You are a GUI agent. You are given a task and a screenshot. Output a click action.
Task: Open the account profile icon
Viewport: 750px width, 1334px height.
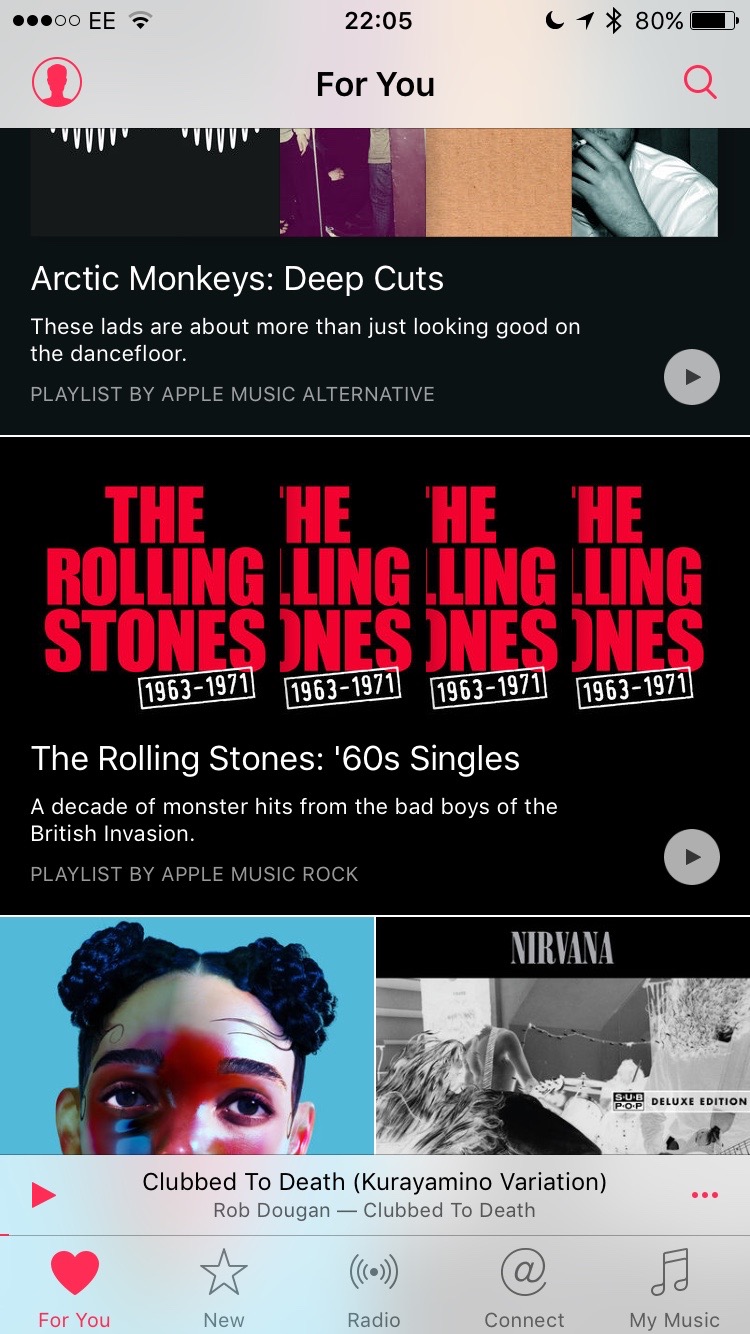click(57, 82)
